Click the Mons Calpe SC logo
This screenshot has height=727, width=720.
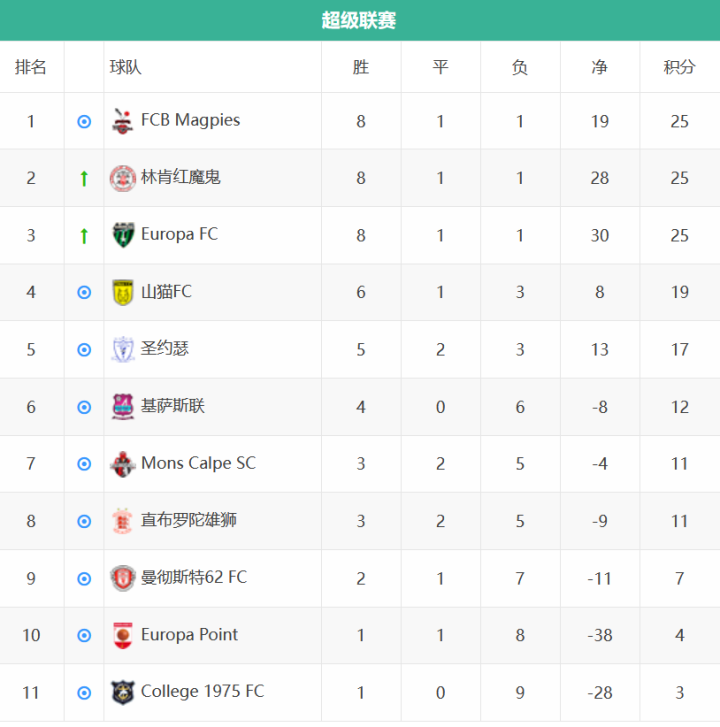click(123, 464)
